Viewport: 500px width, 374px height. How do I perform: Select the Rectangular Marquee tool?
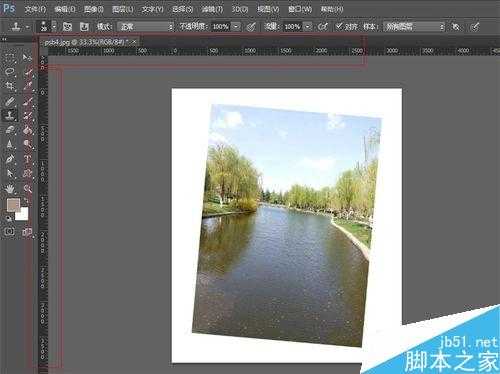(10, 57)
